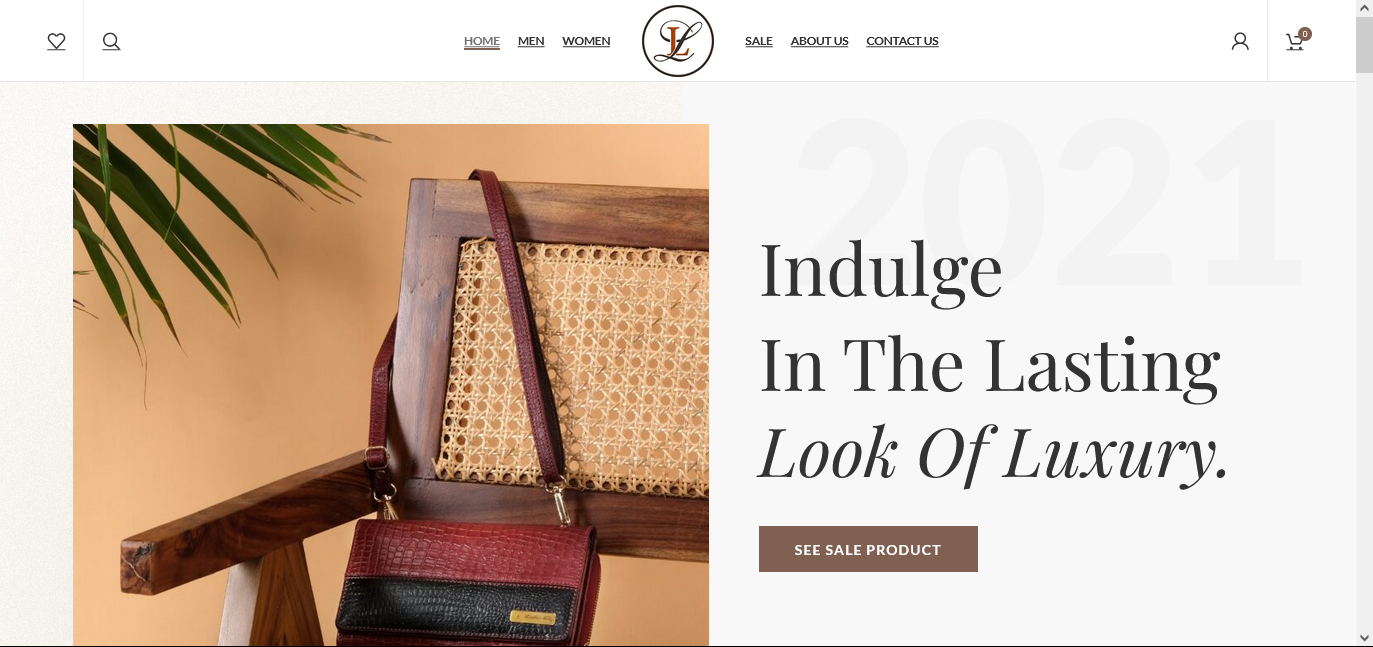Screen dimensions: 1373x647
Task: Click the scrollbar track below the thumb
Action: (x=1364, y=350)
